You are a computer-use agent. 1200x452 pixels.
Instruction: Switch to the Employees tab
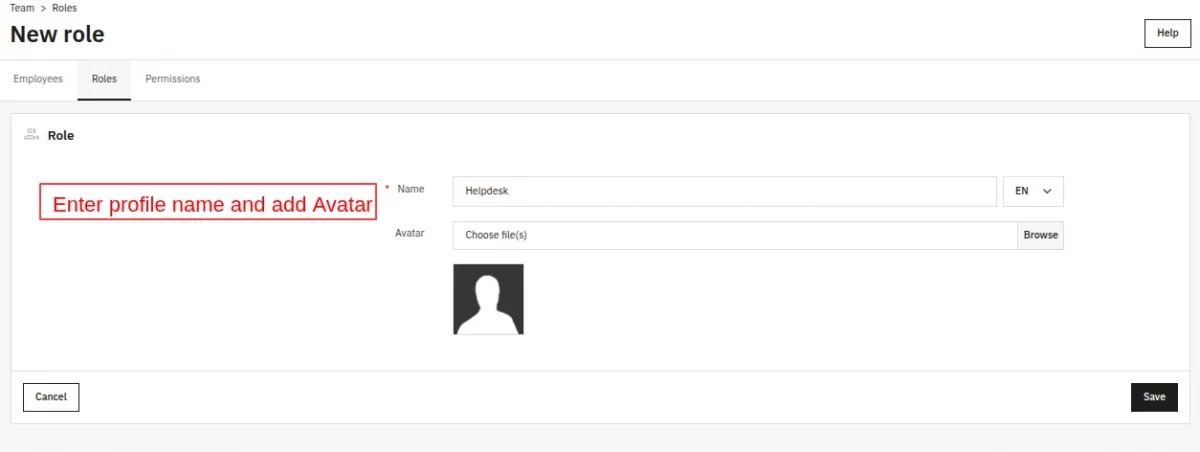point(38,79)
